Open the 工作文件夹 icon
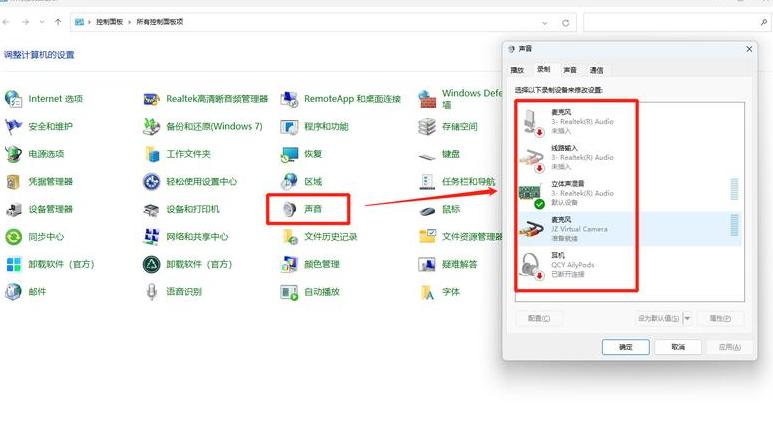Image resolution: width=773 pixels, height=440 pixels. [x=152, y=154]
